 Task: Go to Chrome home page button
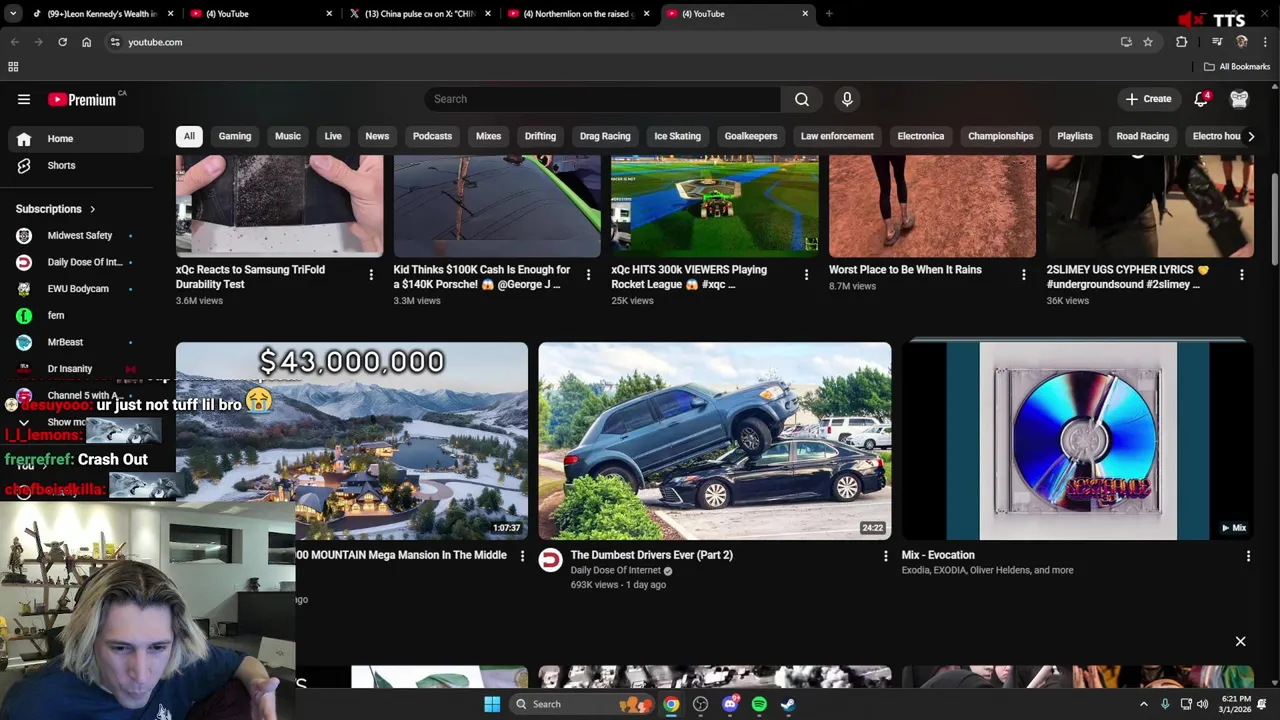(x=86, y=42)
